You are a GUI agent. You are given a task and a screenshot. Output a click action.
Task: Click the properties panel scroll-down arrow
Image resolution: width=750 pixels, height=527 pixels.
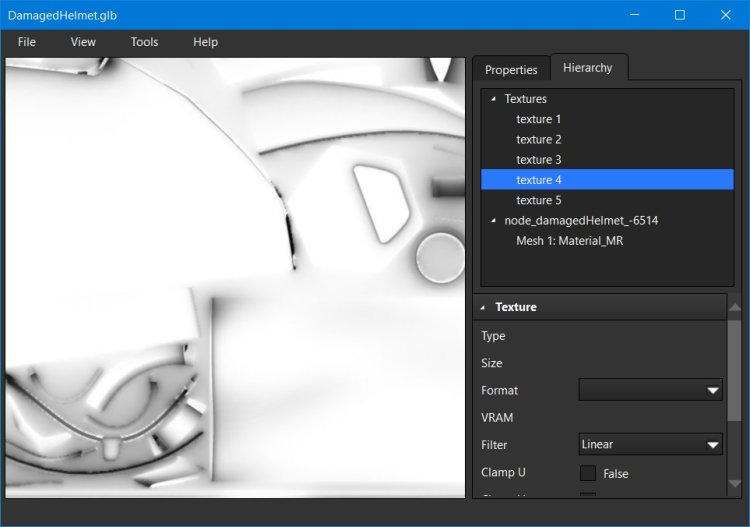[x=735, y=484]
